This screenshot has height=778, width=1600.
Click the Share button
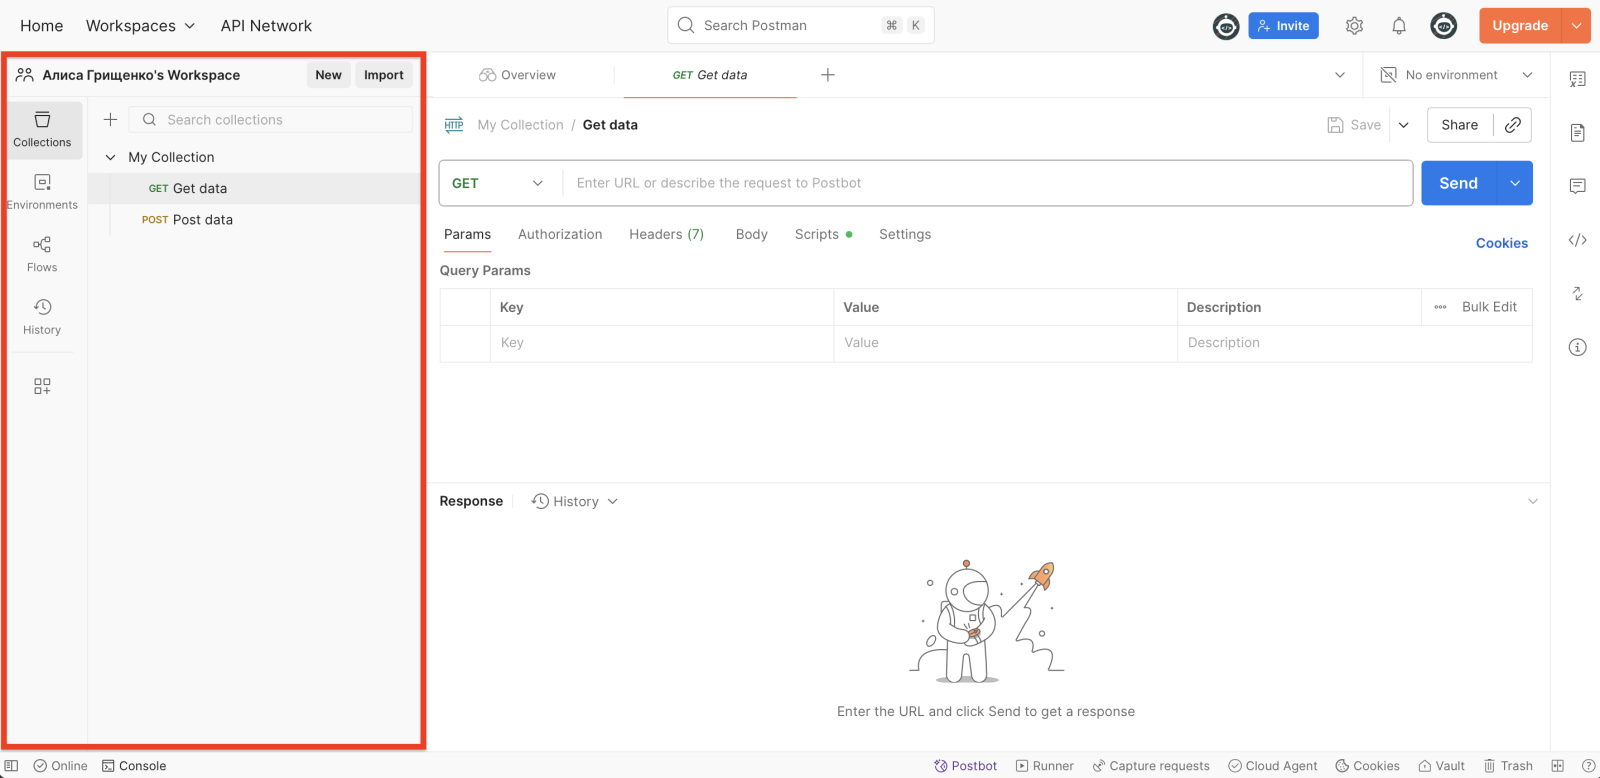(1460, 125)
